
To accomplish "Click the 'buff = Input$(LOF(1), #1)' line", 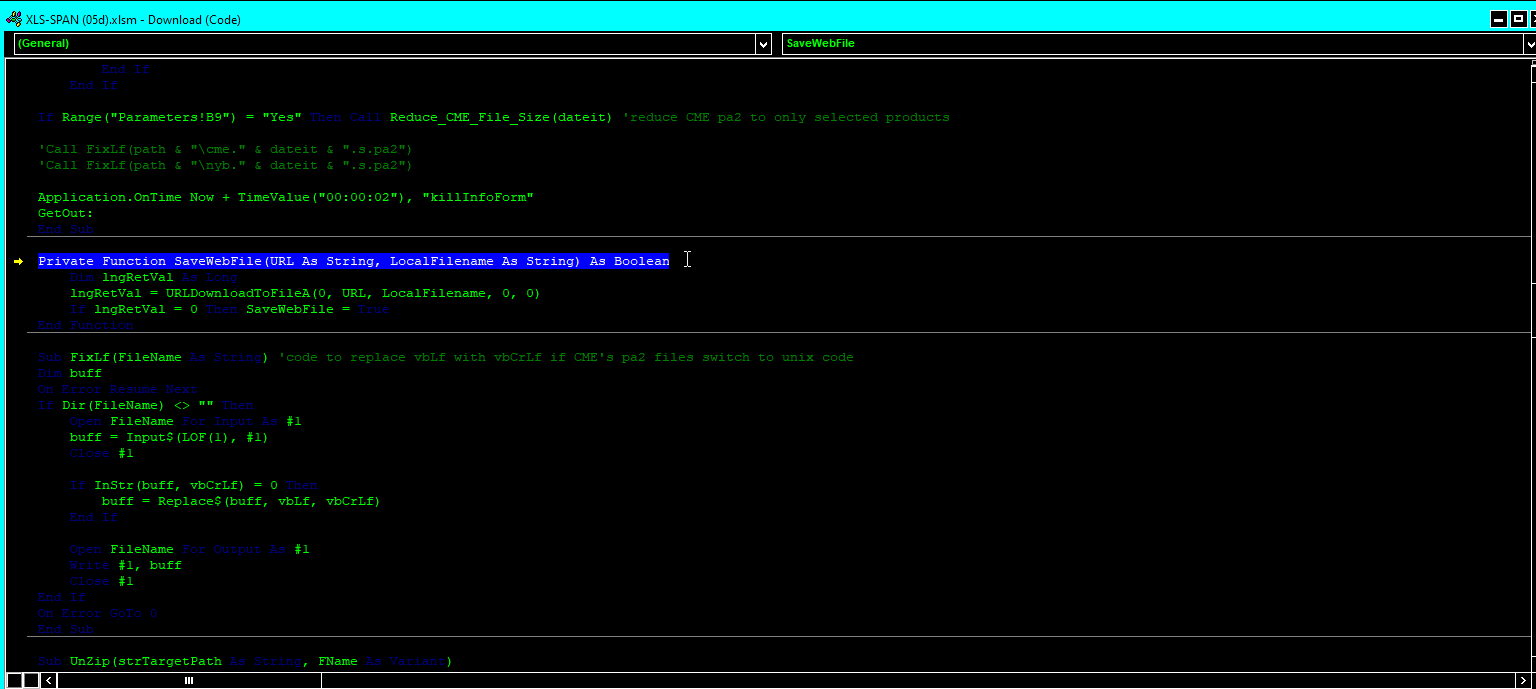I will (170, 437).
